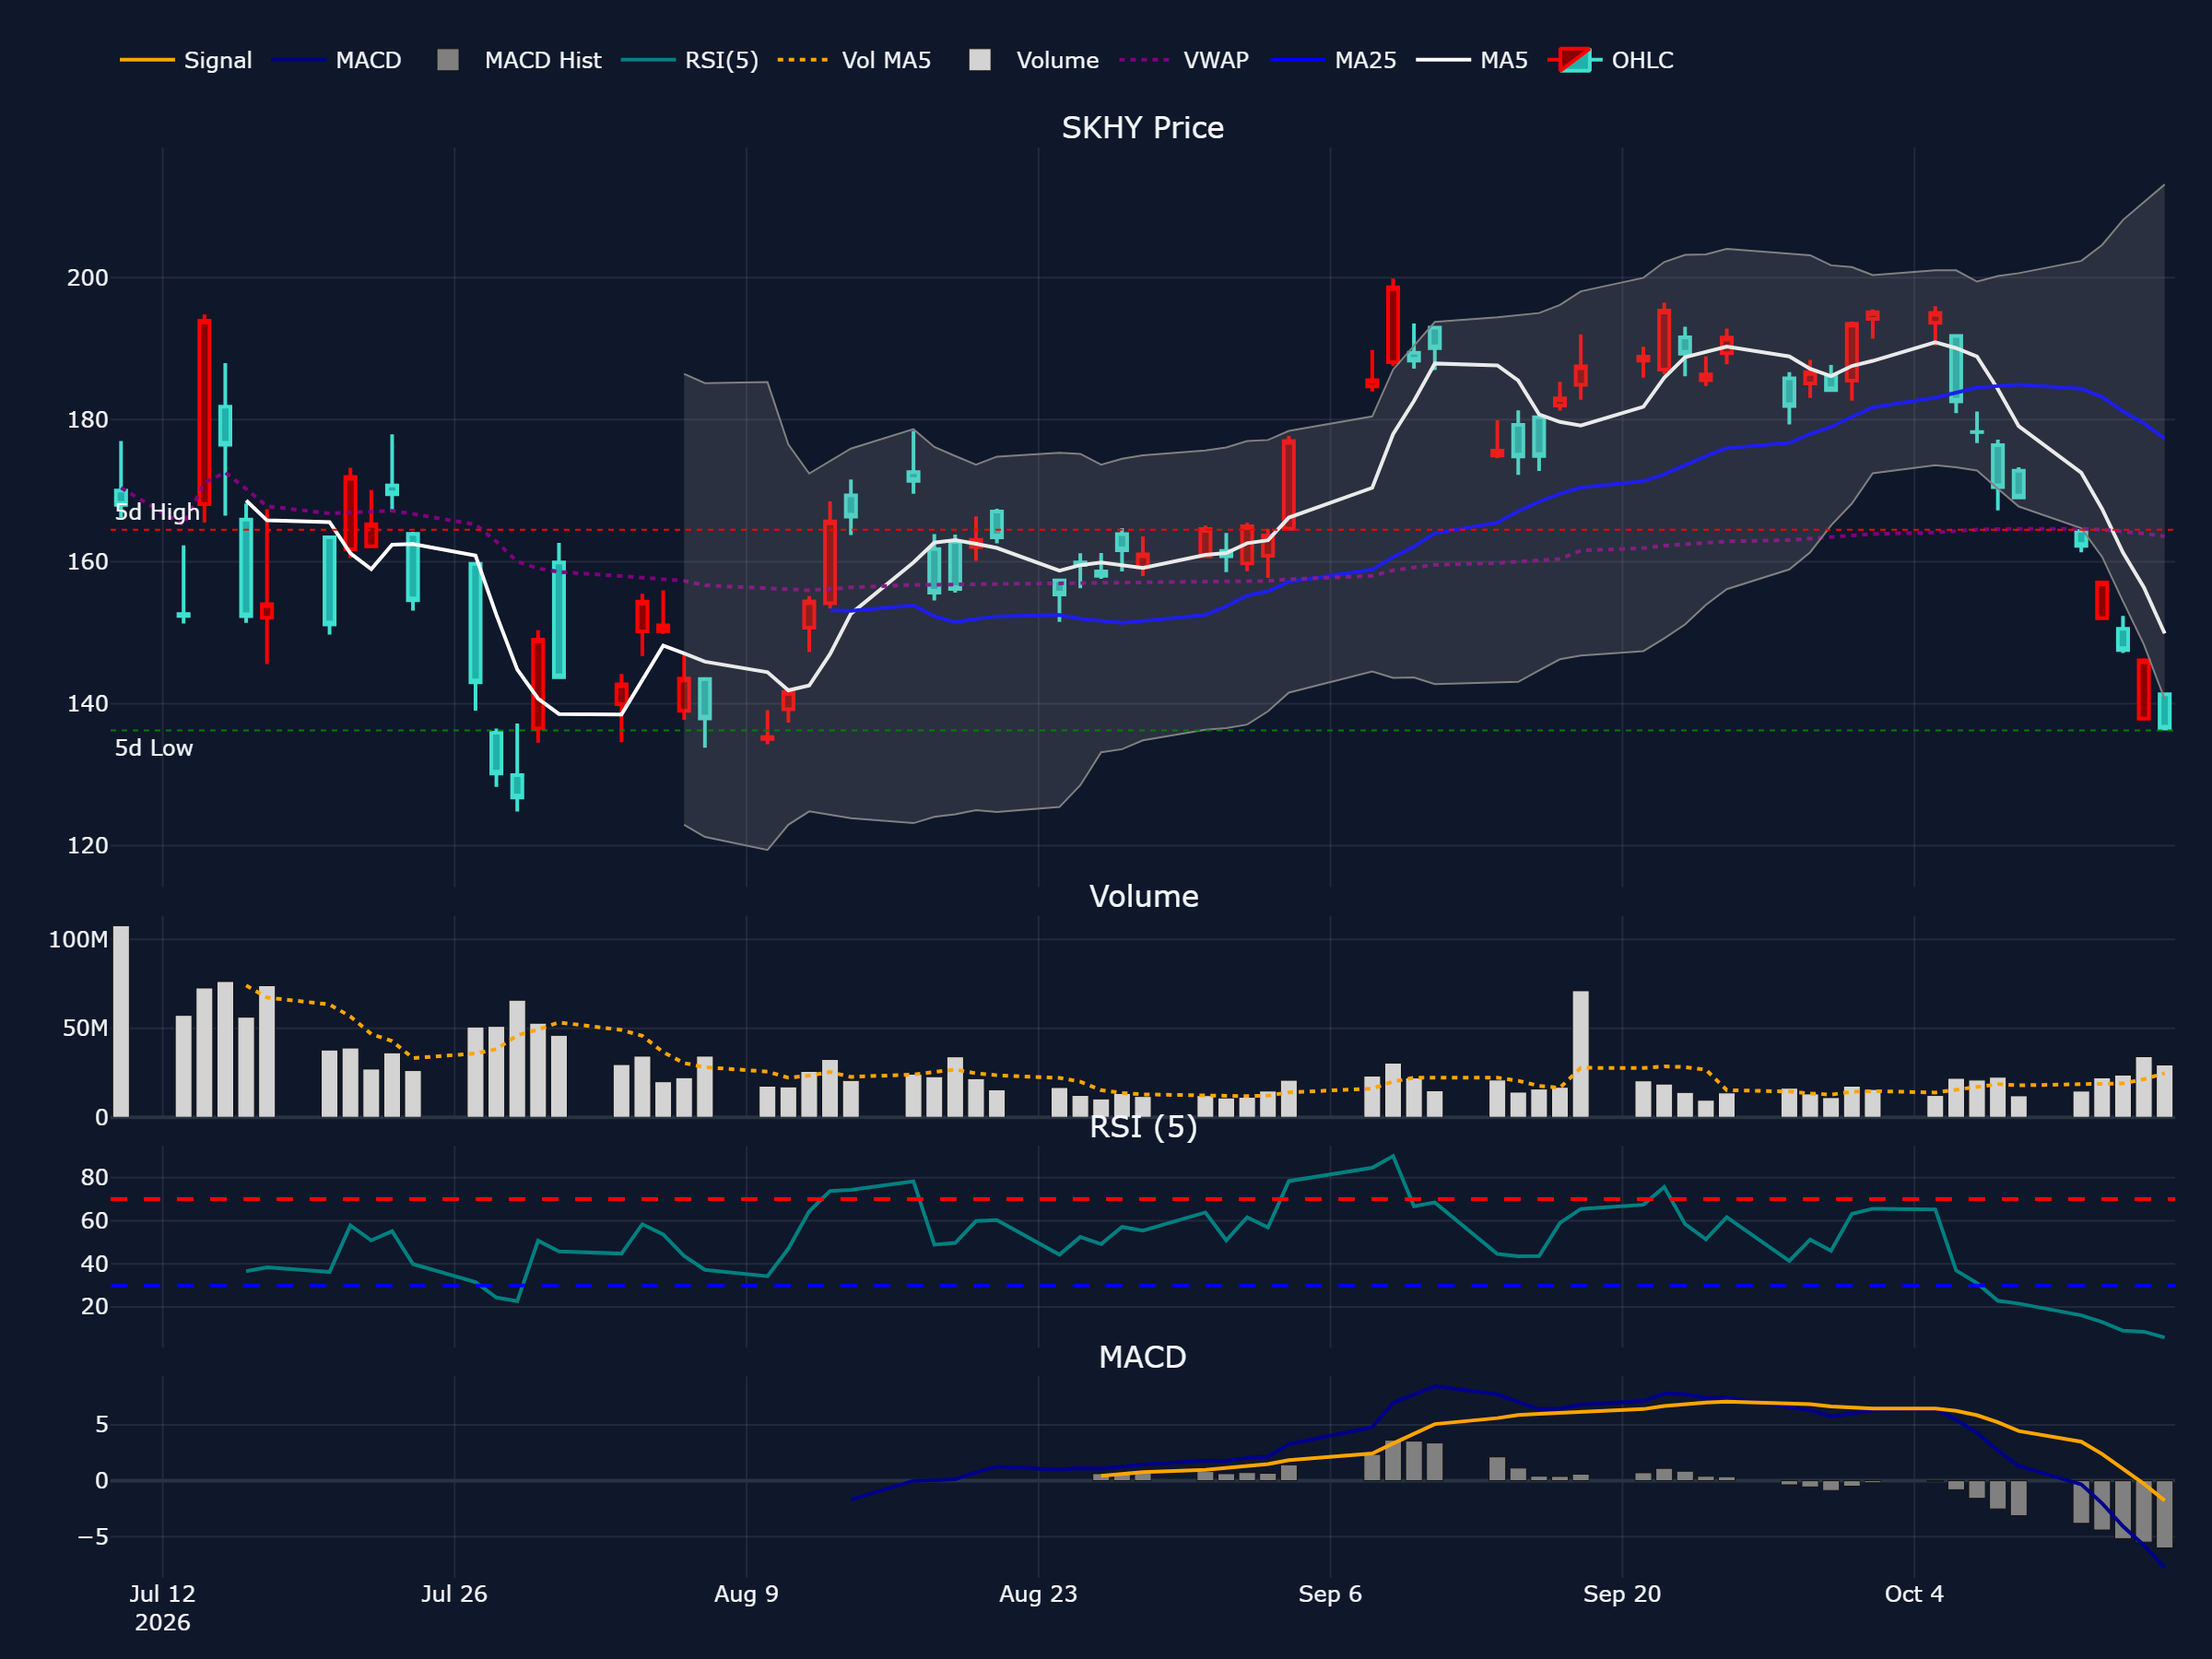Click the Sep 20 date tick label
The image size is (2212, 1659).
click(1622, 1594)
